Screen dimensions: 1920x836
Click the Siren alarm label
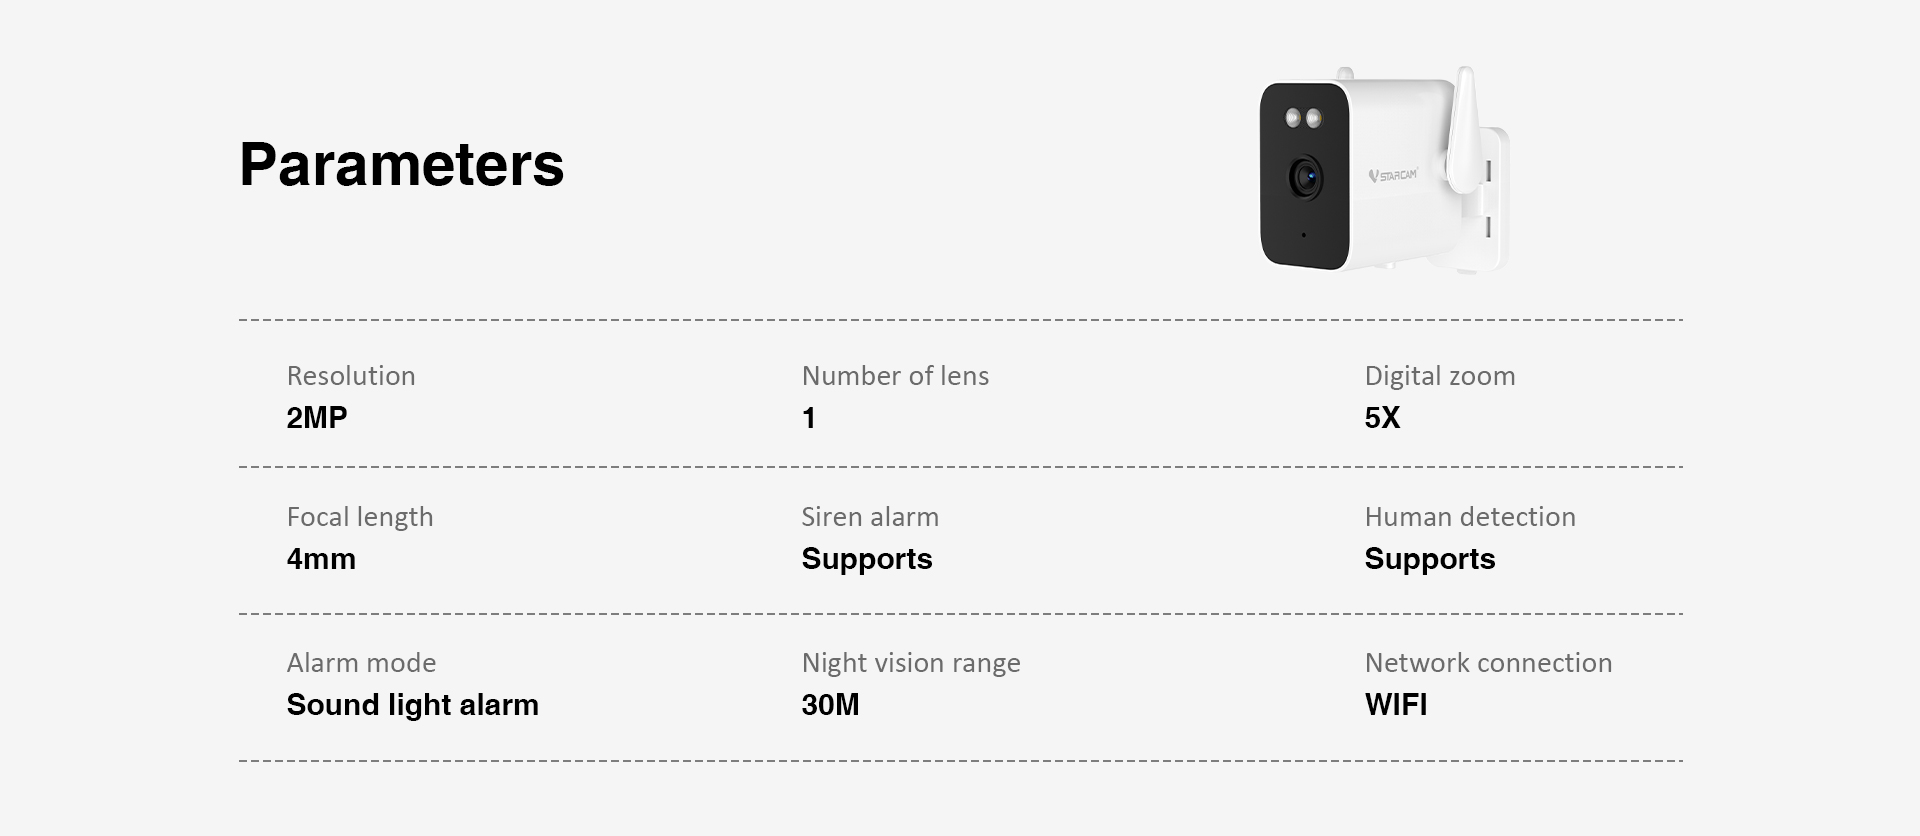click(x=869, y=517)
